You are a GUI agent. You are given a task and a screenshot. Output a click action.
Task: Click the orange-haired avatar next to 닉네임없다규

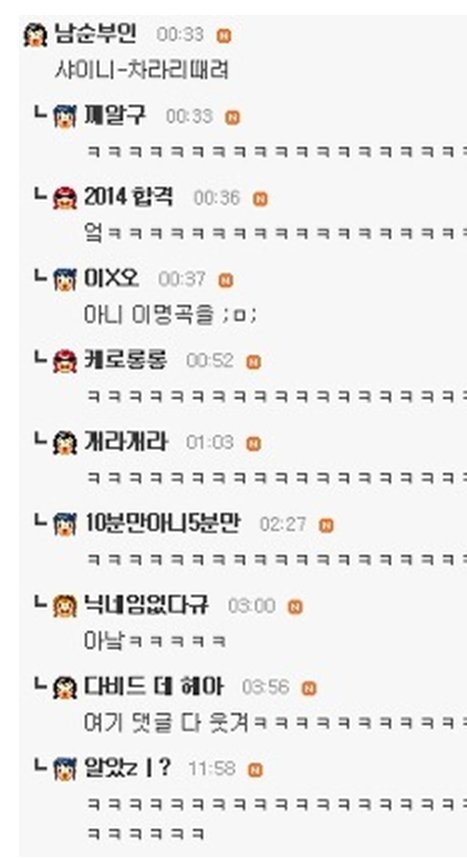[65, 606]
